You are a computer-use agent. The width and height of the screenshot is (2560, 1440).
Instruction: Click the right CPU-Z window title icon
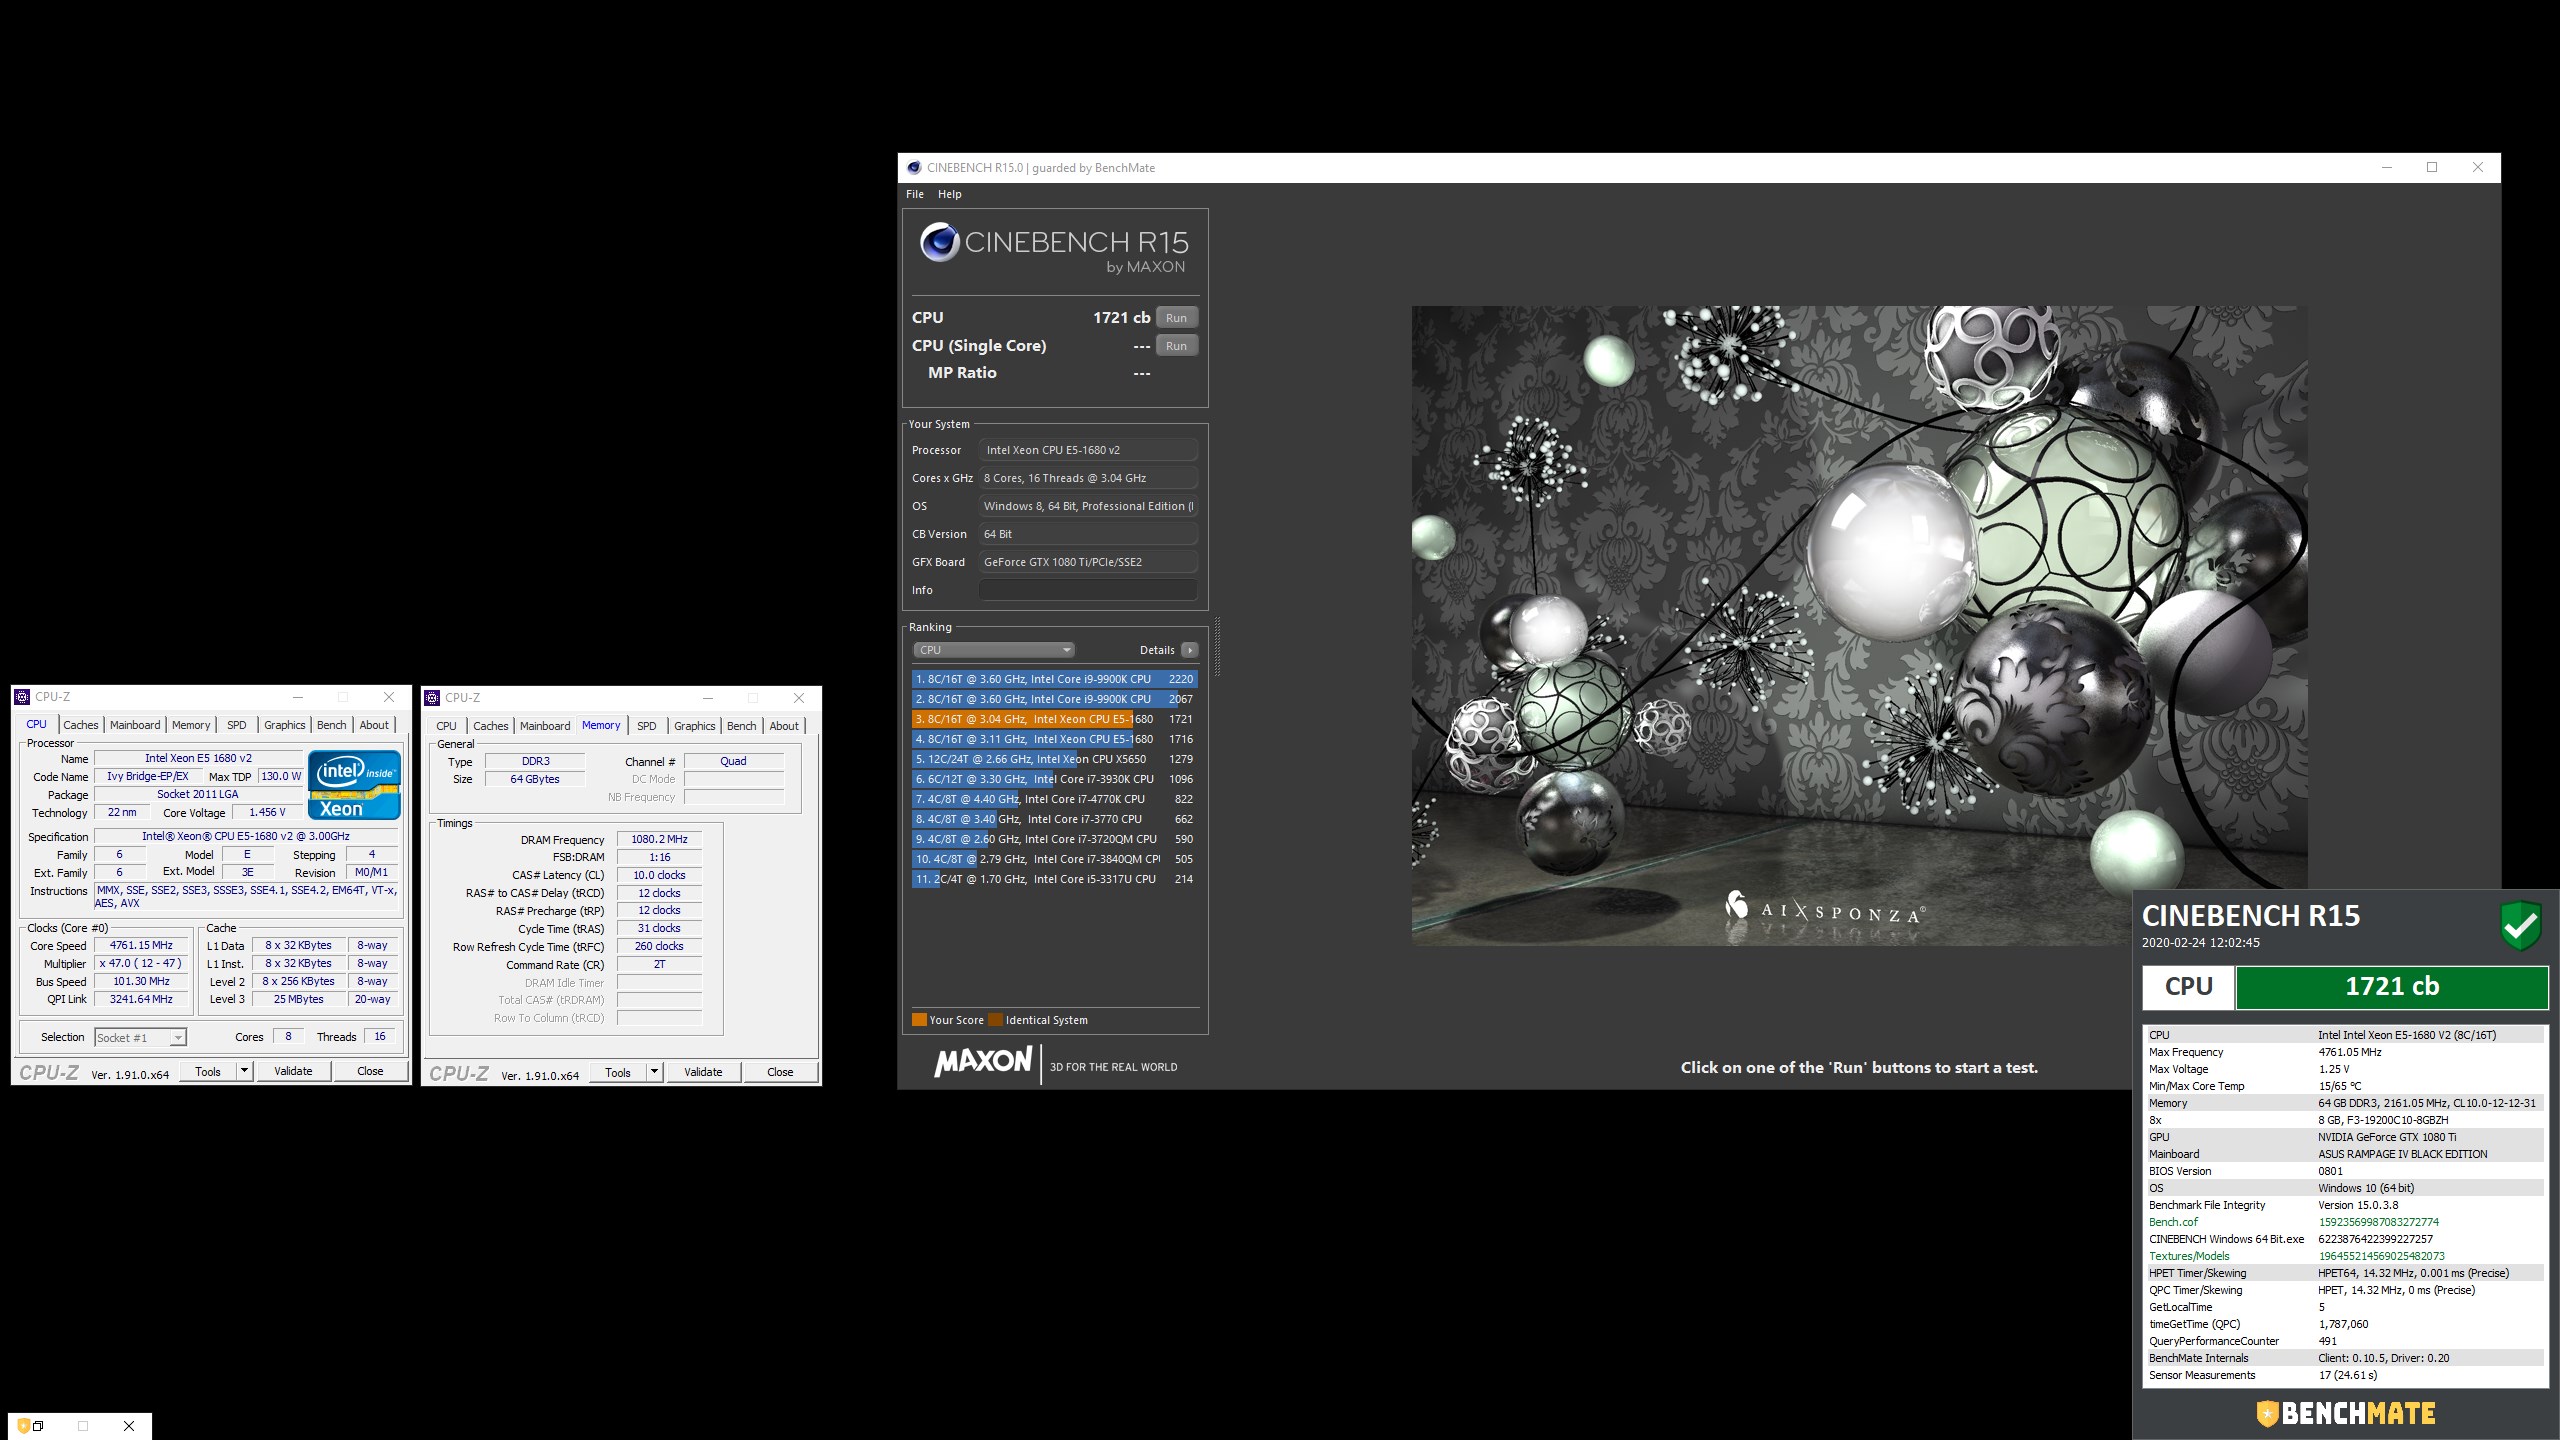click(x=433, y=698)
